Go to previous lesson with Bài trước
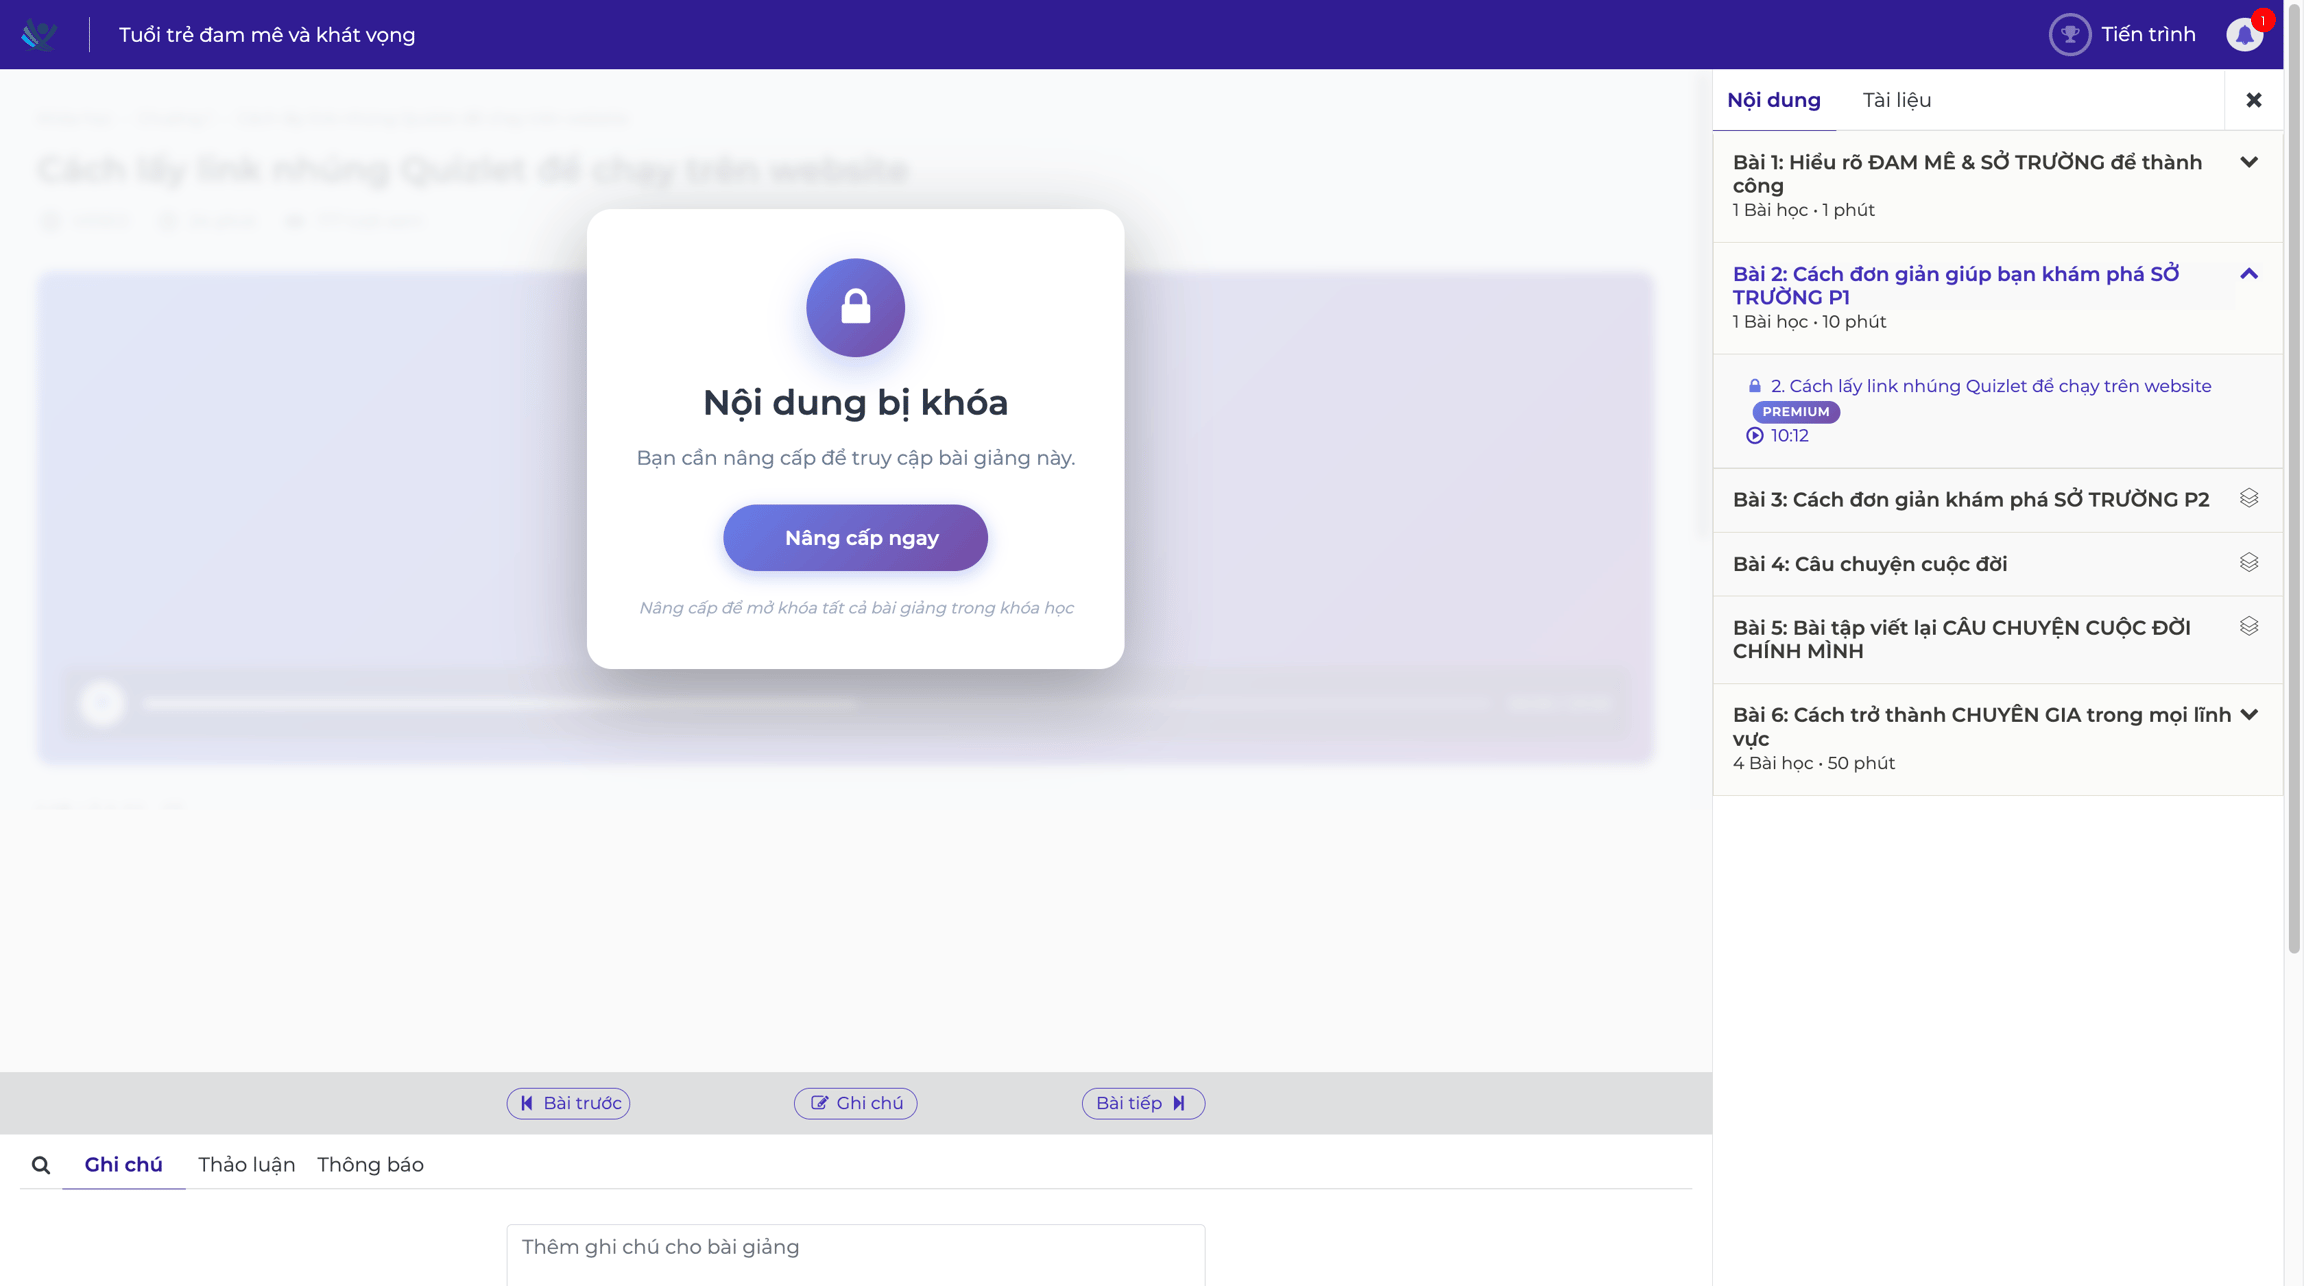Screen dimensions: 2304x1286 tap(568, 1103)
